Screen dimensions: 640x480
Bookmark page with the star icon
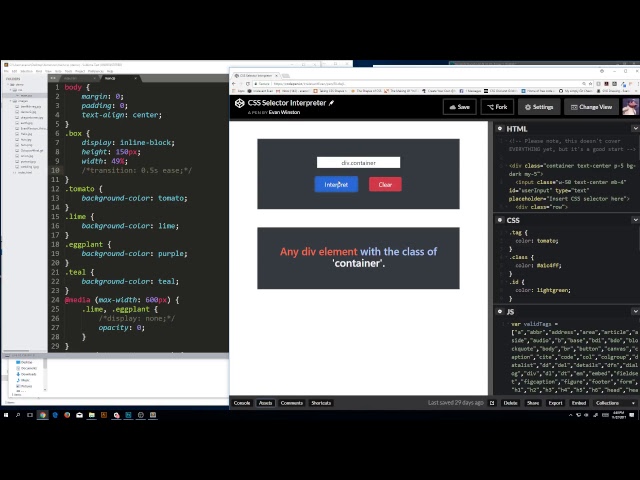590,84
